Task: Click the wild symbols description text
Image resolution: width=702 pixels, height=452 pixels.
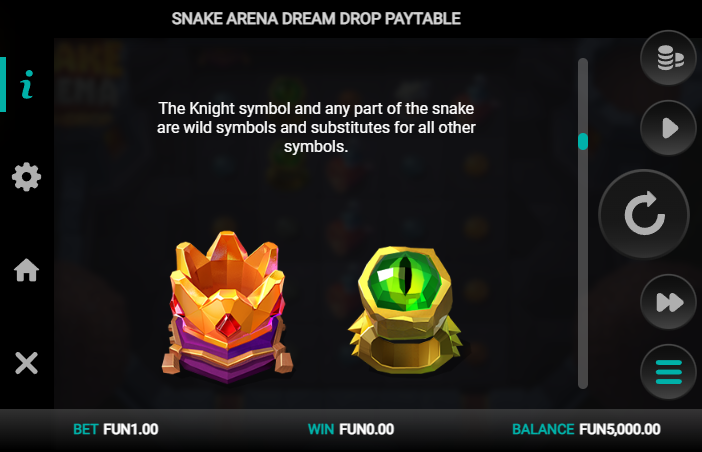Action: pyautogui.click(x=316, y=128)
